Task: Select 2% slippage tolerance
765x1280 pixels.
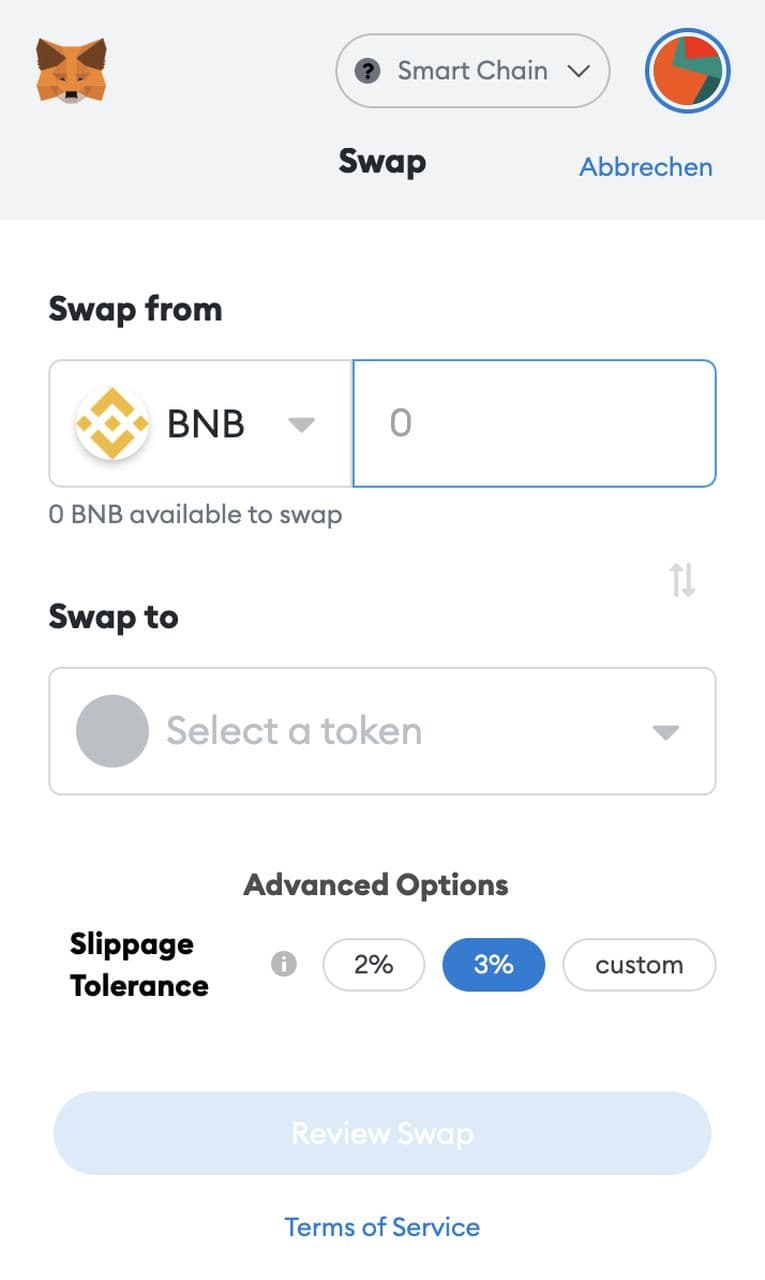Action: (x=373, y=965)
